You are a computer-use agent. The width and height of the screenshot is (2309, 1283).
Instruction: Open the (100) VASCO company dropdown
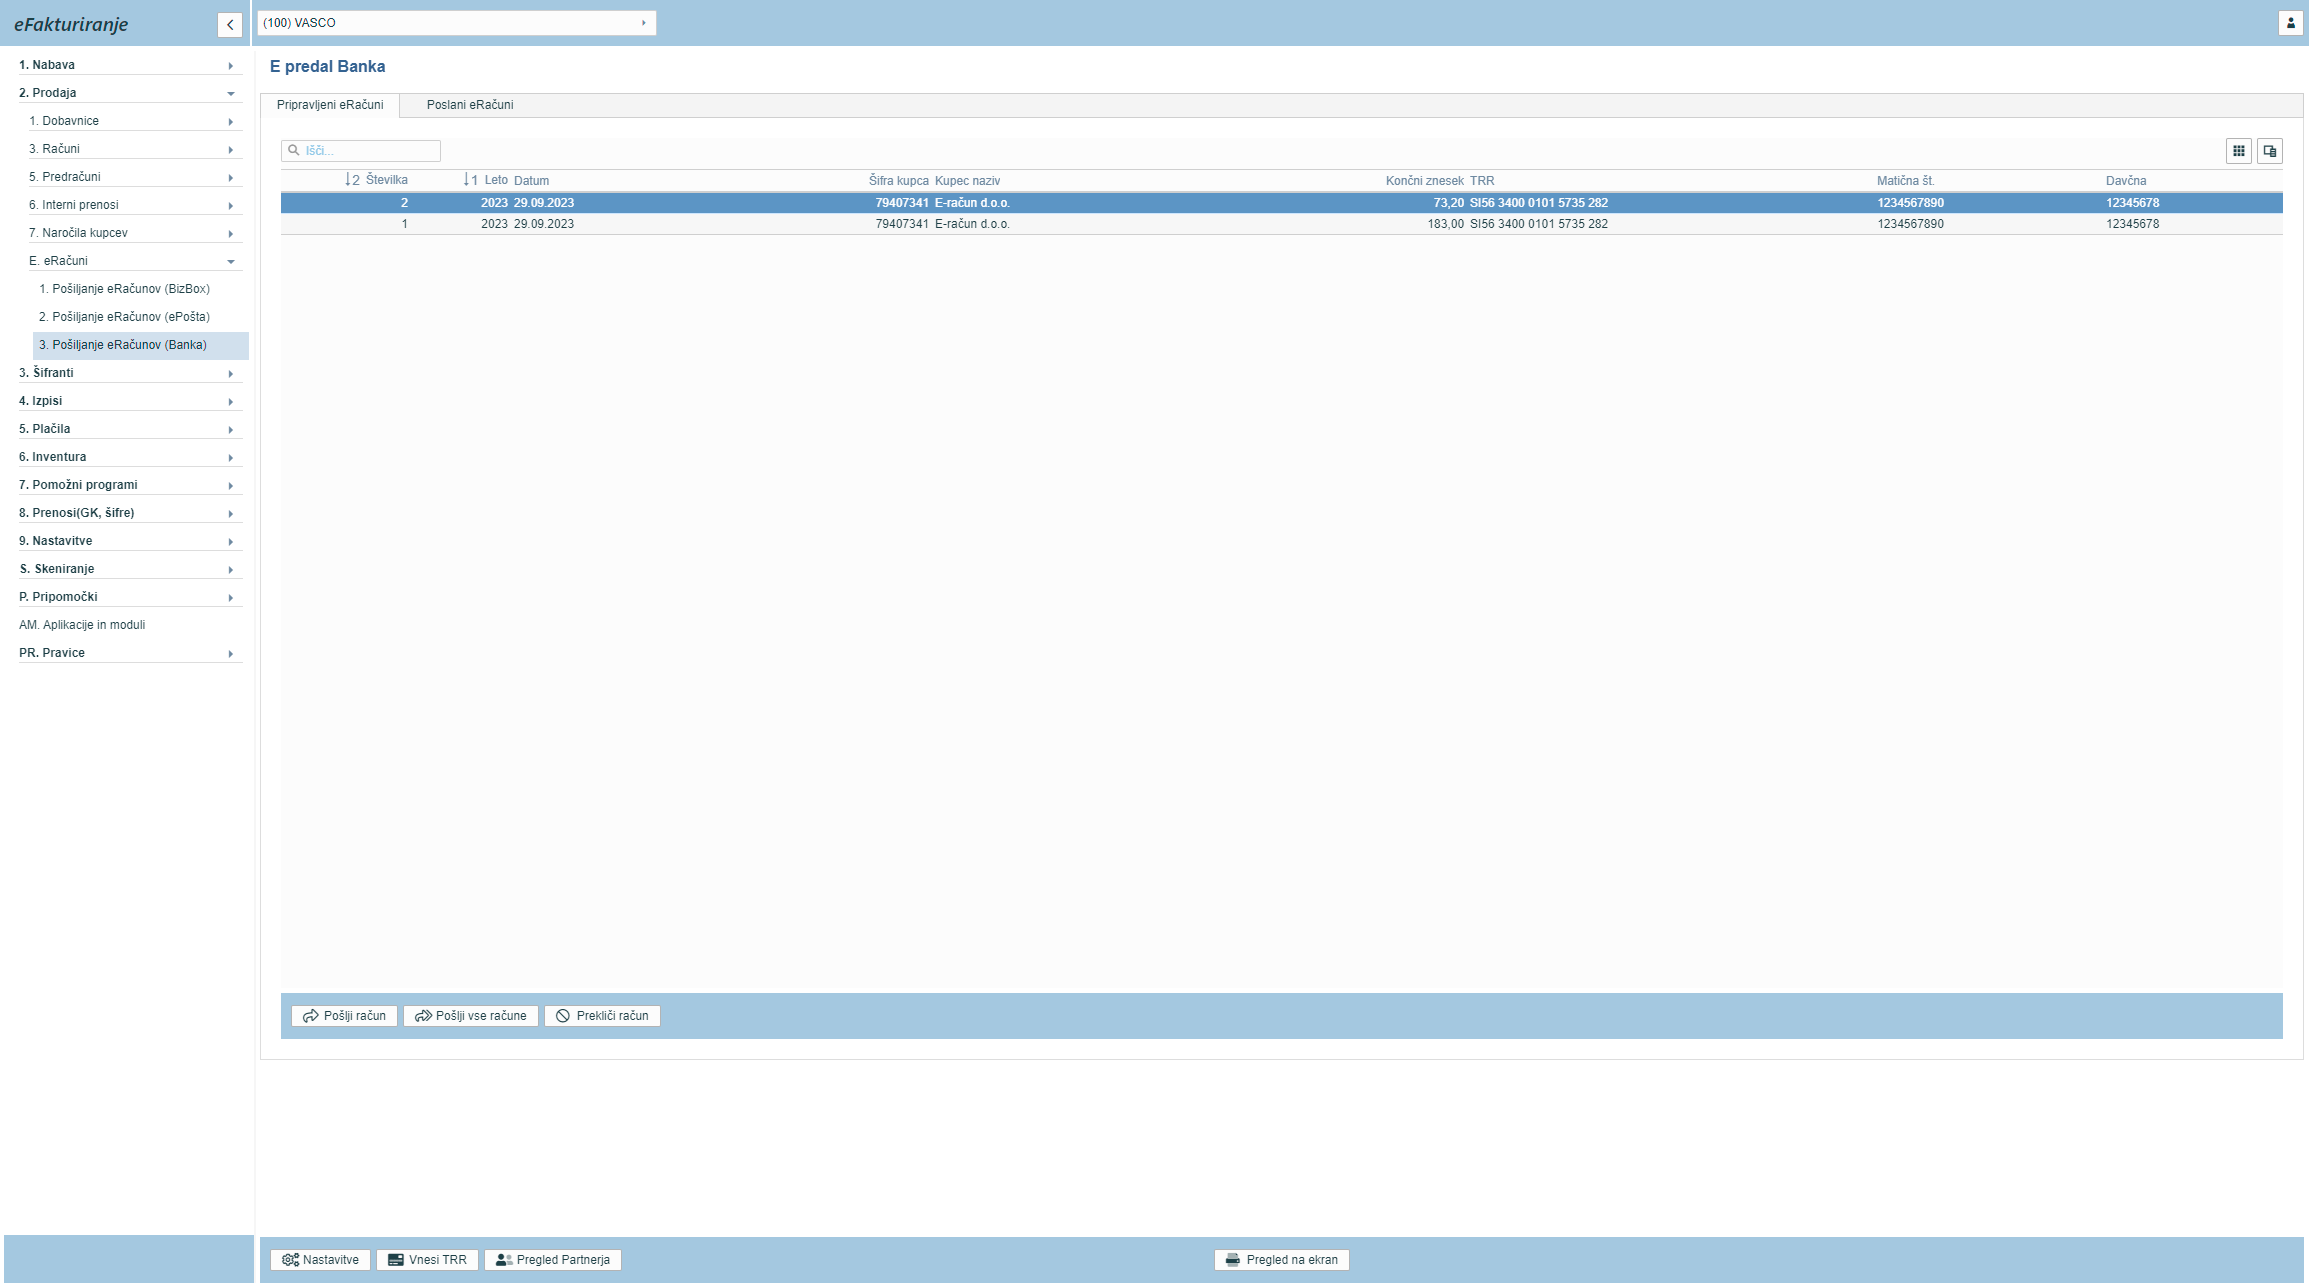[457, 23]
